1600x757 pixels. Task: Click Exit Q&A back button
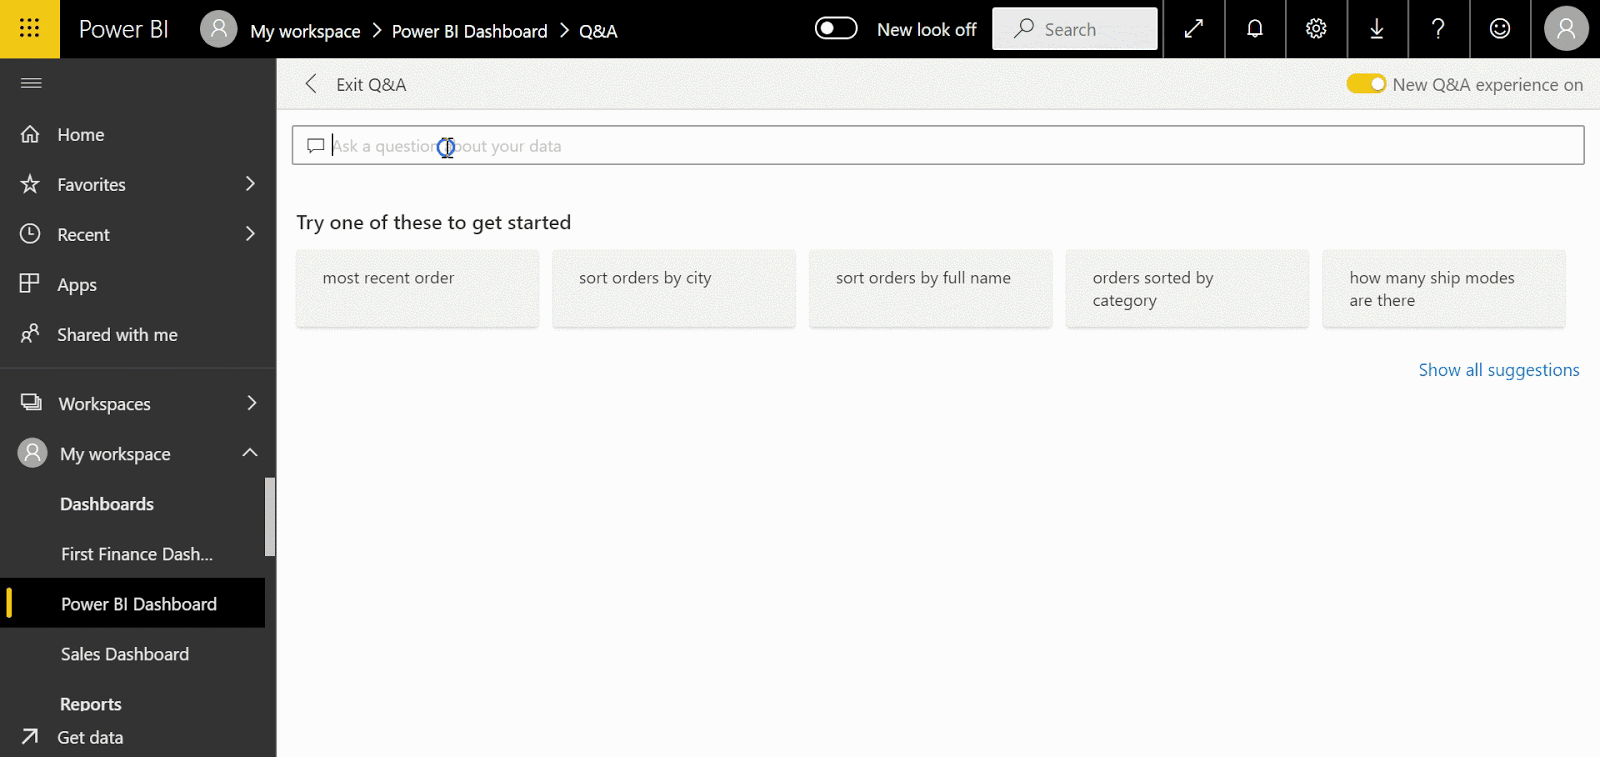tap(357, 85)
